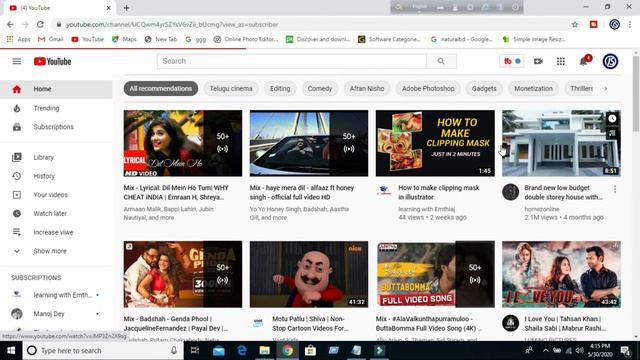The height and width of the screenshot is (360, 640).
Task: Open the Windows action center icon
Action: 625,351
